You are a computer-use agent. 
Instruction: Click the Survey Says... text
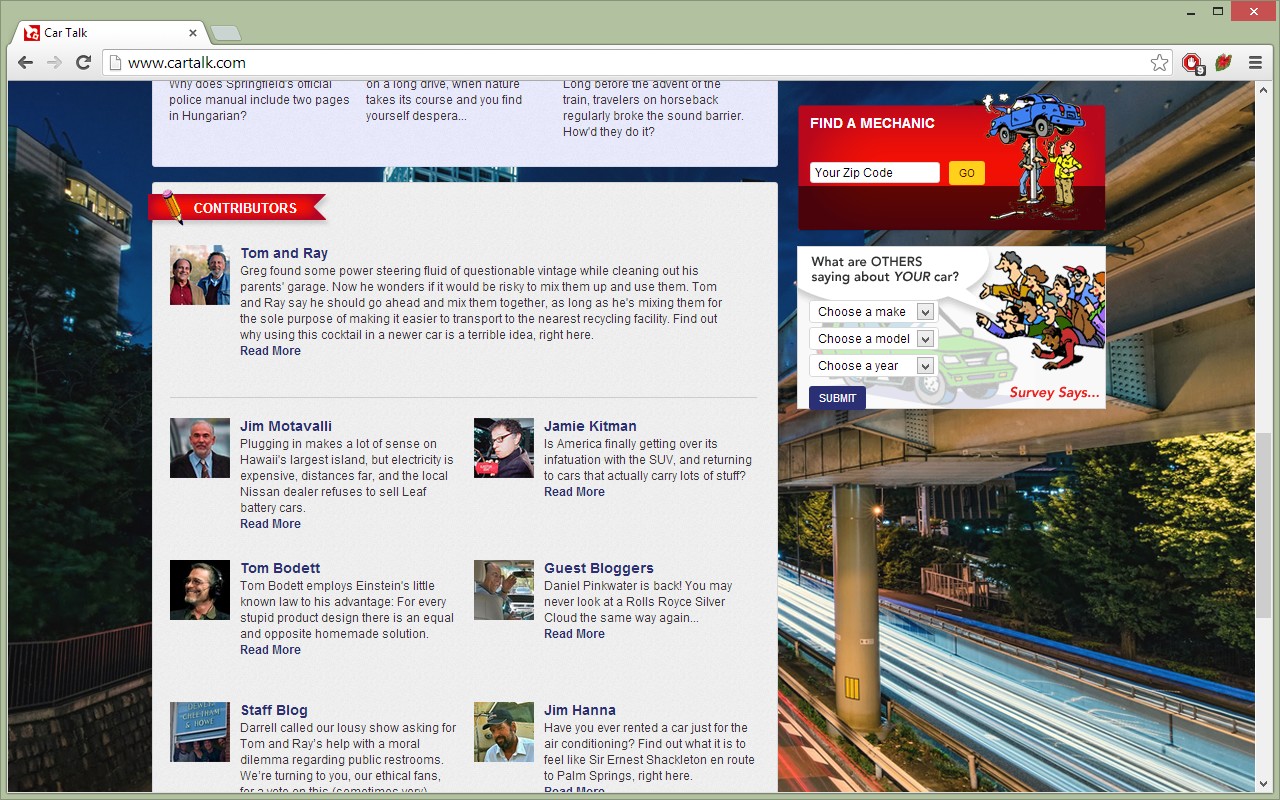[x=1054, y=393]
